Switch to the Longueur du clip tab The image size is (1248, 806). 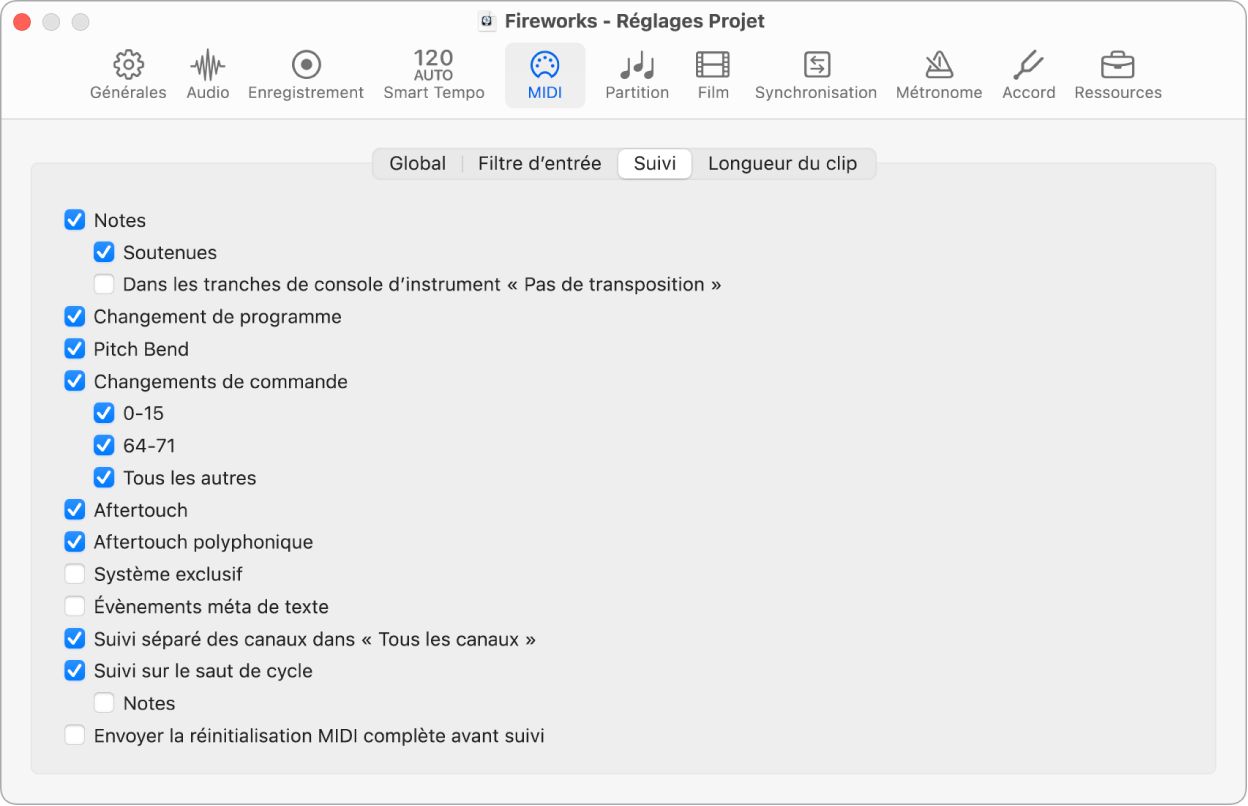[783, 164]
